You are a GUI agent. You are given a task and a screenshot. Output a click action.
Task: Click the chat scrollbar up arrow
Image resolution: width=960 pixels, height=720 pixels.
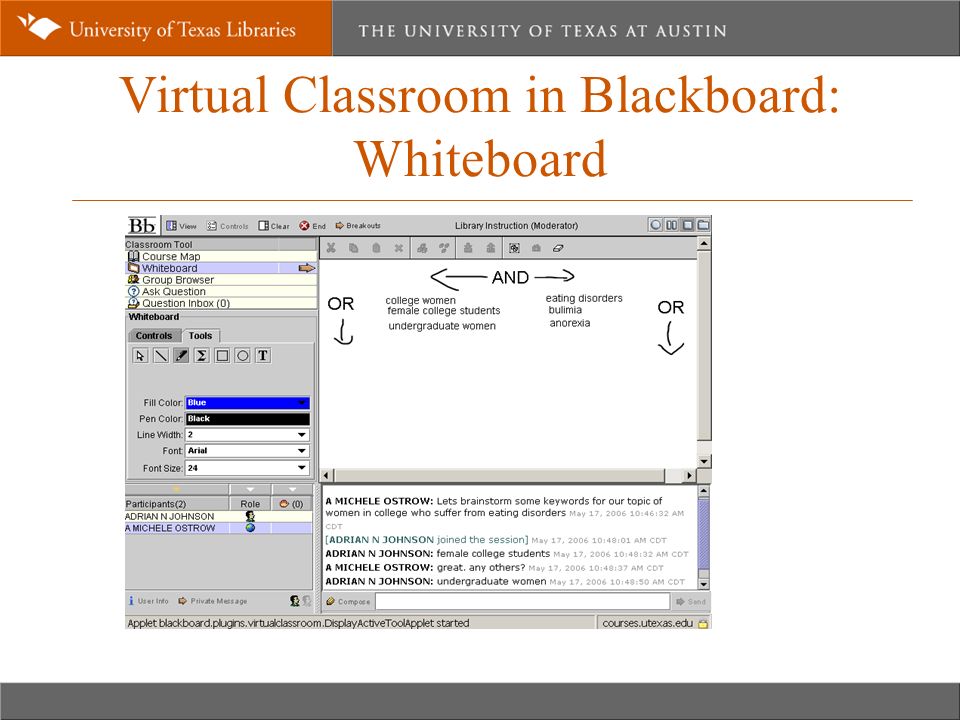point(703,490)
